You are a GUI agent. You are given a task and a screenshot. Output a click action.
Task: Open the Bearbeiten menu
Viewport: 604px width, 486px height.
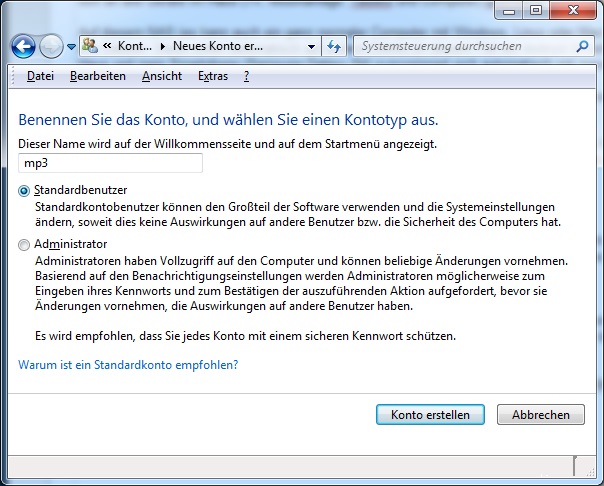tap(98, 76)
